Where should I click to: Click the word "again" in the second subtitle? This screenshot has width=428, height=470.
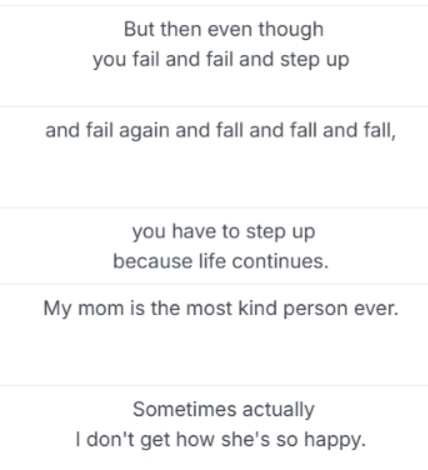pos(144,131)
